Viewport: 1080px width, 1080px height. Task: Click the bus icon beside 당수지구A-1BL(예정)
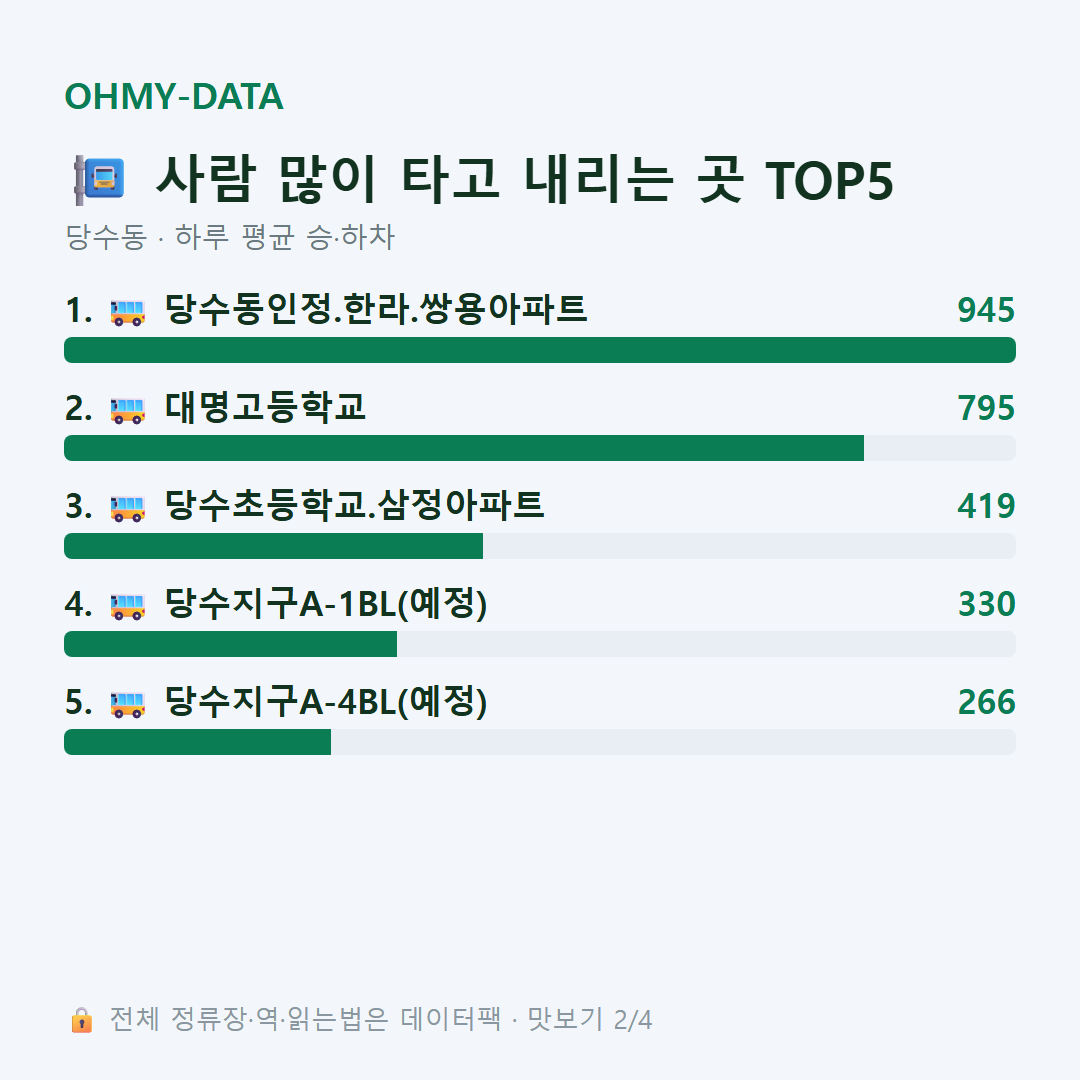coord(128,606)
